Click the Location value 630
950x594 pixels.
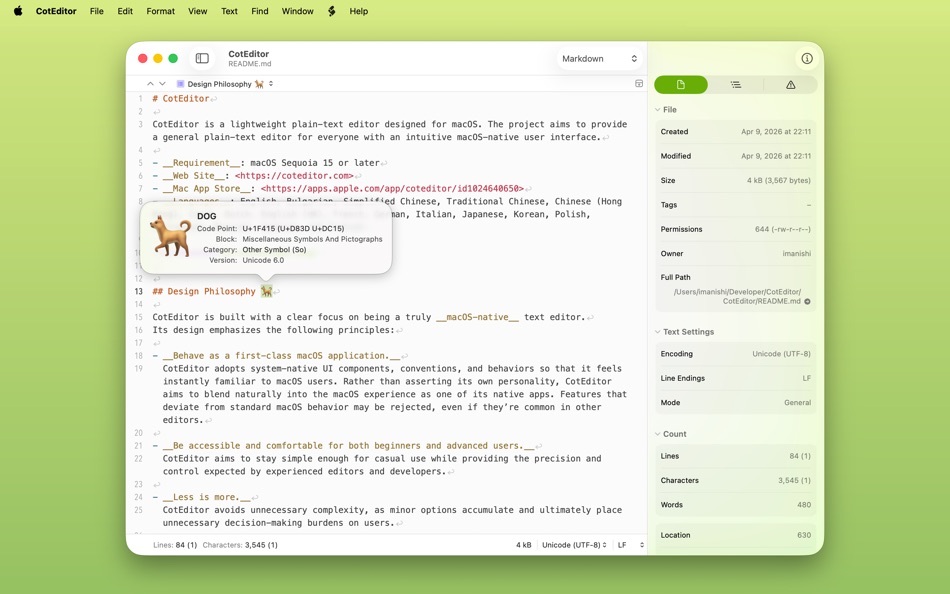[804, 535]
